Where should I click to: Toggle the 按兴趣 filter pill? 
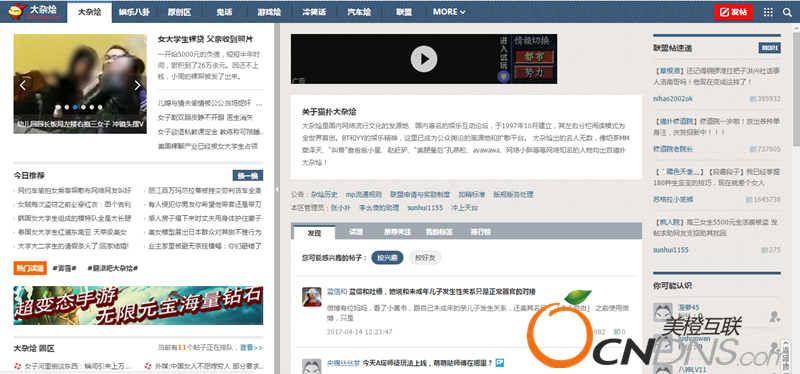coord(387,258)
